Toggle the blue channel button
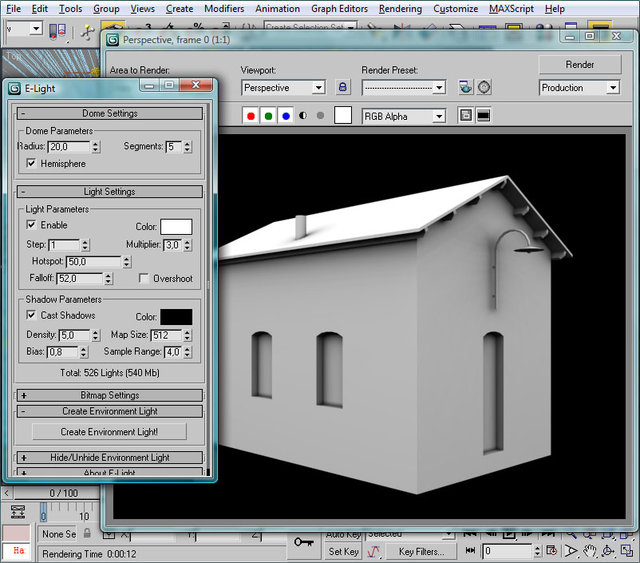The height and width of the screenshot is (563, 640). [x=286, y=116]
